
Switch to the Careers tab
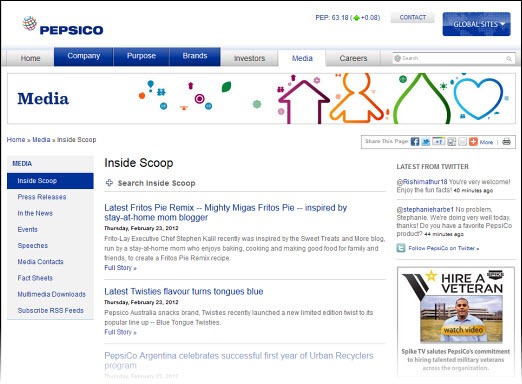click(353, 58)
